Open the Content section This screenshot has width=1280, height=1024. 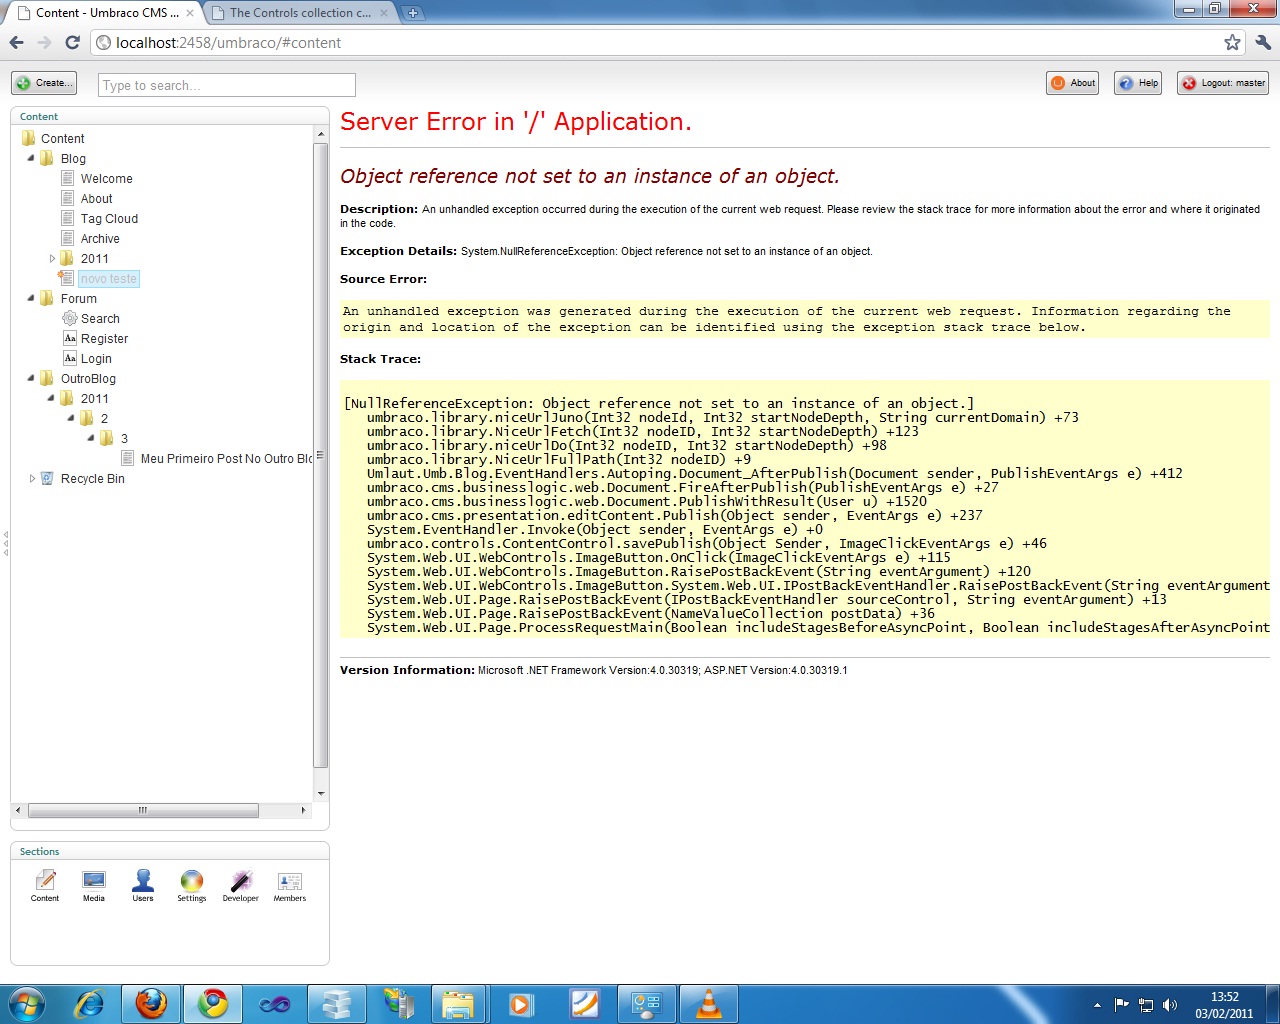45,886
